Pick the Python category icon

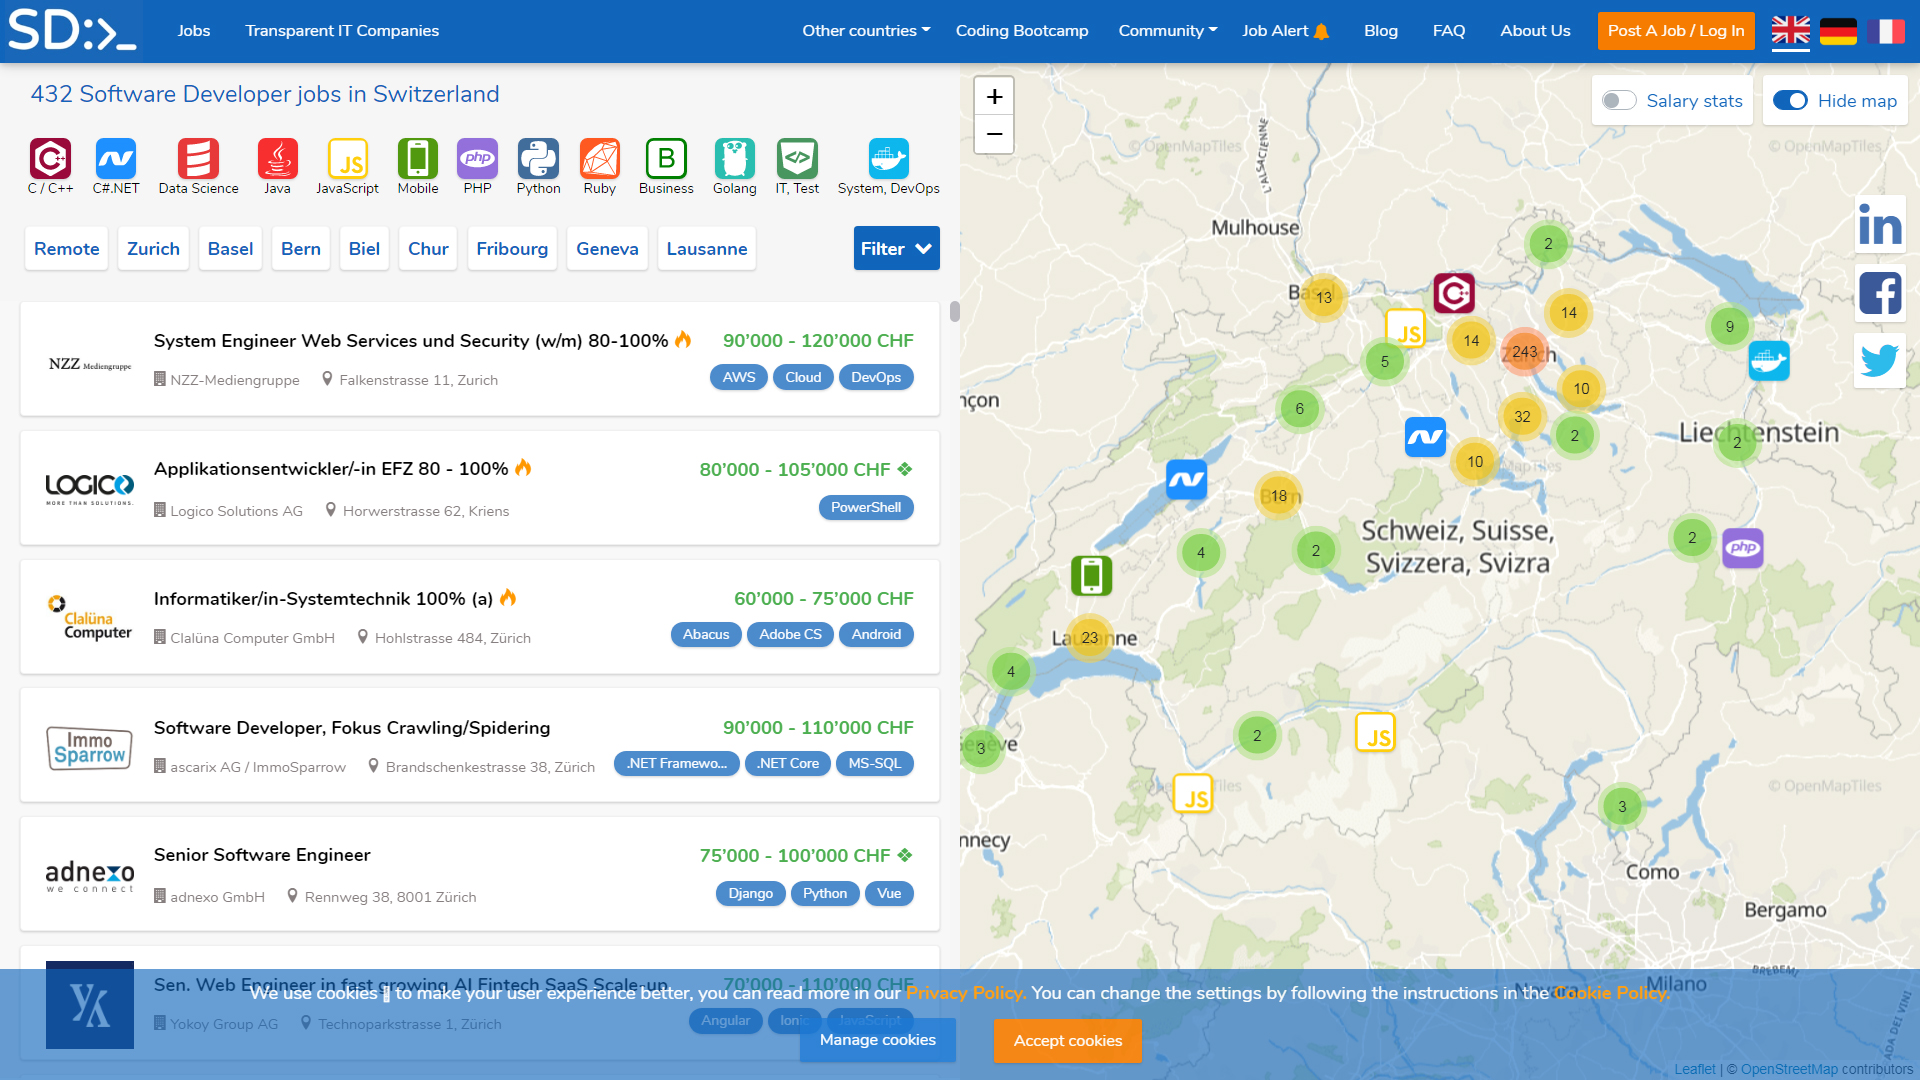click(538, 159)
